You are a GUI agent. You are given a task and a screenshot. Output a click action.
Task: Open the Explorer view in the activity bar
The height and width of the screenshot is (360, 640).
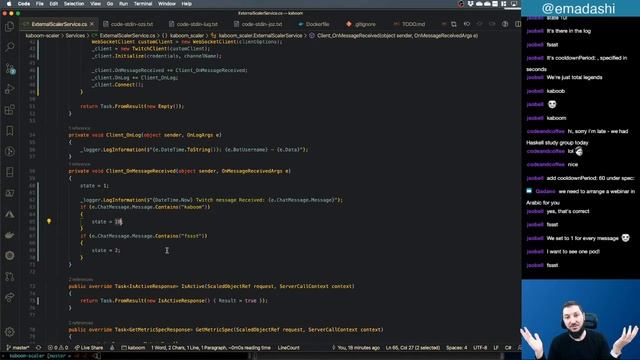pyautogui.click(x=9, y=27)
